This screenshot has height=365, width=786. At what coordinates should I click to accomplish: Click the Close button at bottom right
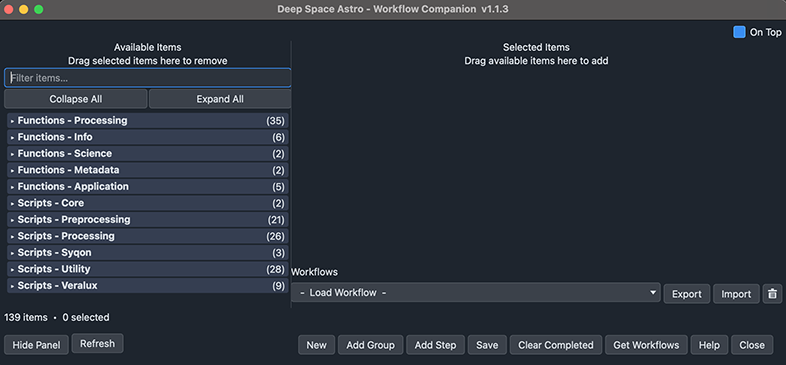[x=752, y=345]
